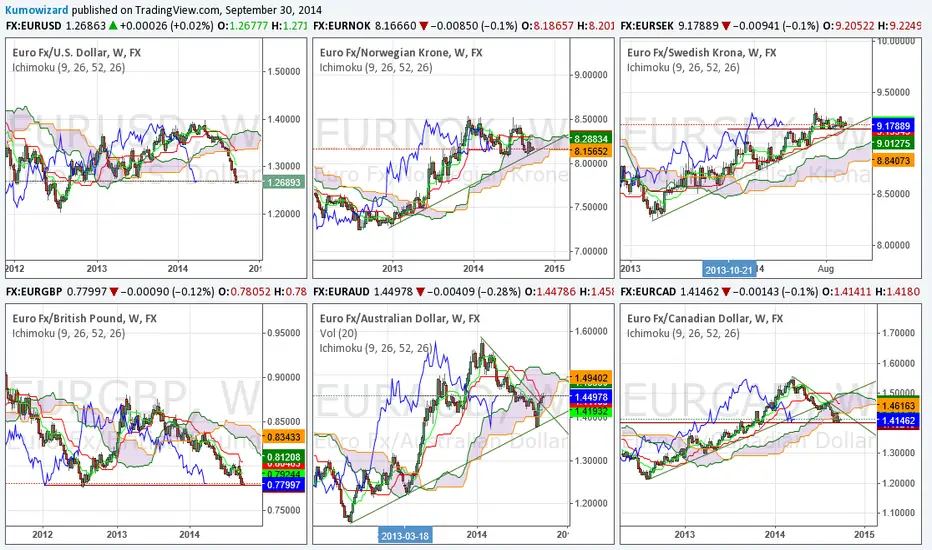Click the orange 1.46163 price tag
This screenshot has height=550, width=932.
click(898, 406)
